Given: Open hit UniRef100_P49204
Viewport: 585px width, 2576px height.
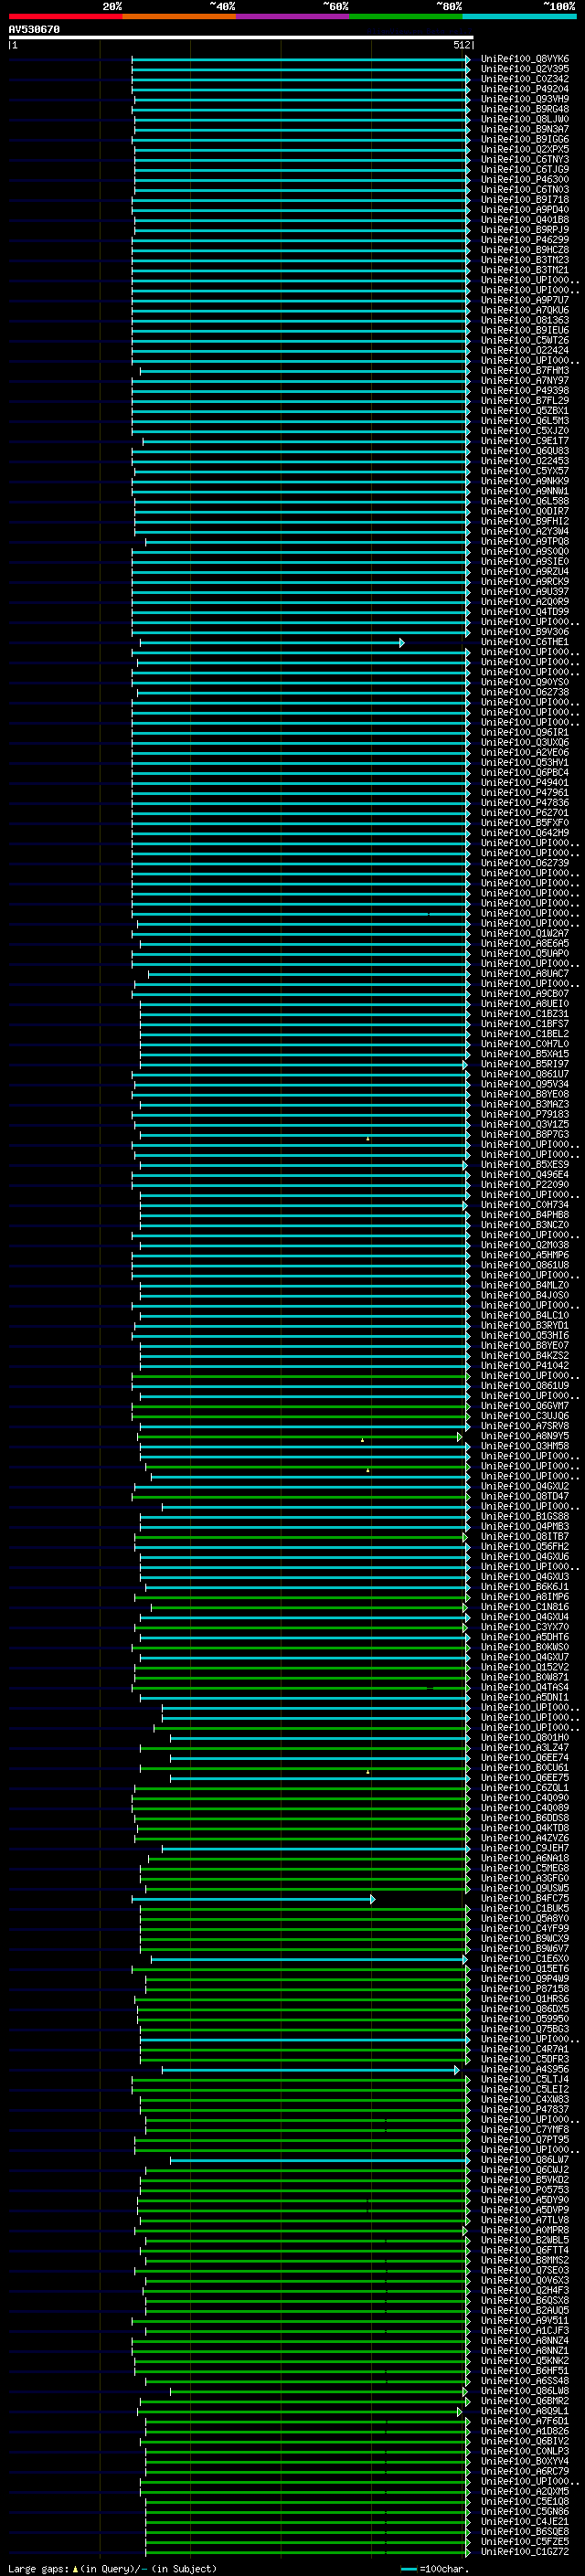Looking at the screenshot, I should [525, 89].
